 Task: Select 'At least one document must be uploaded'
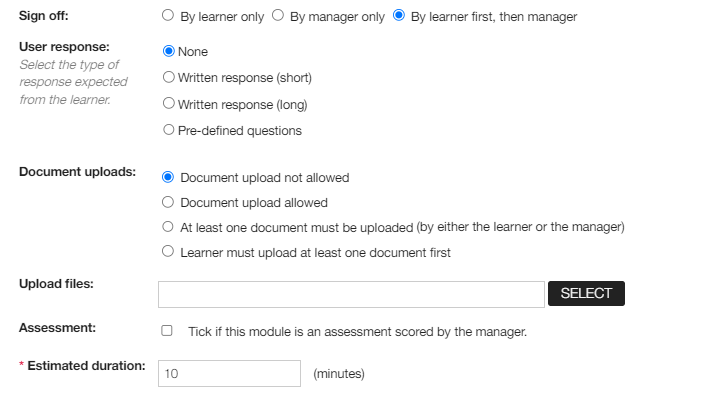pos(168,227)
